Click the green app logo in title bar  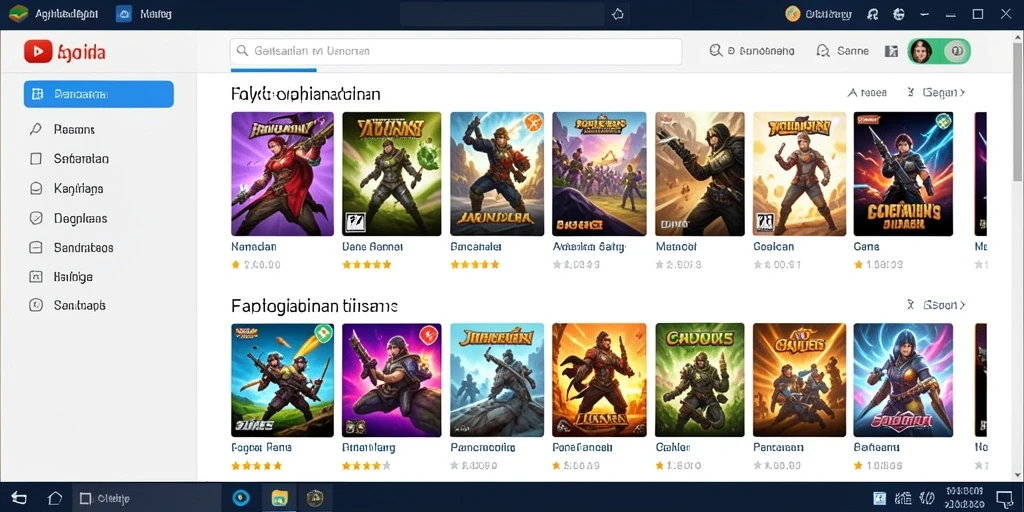pos(18,14)
